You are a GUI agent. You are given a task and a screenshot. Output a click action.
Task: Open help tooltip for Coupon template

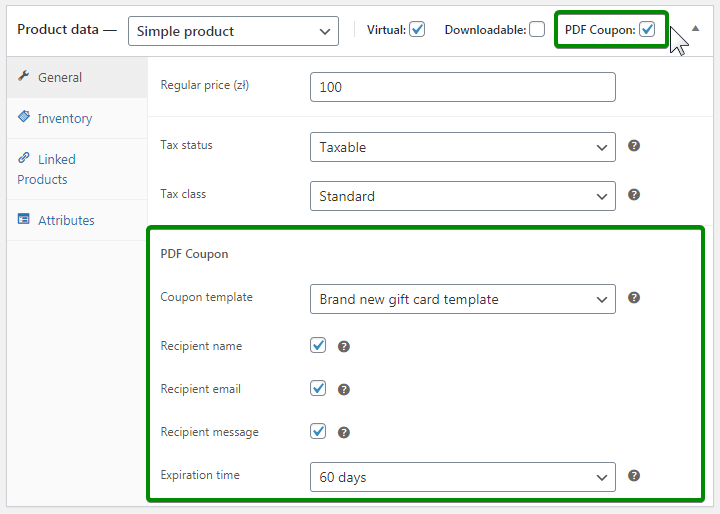point(634,298)
